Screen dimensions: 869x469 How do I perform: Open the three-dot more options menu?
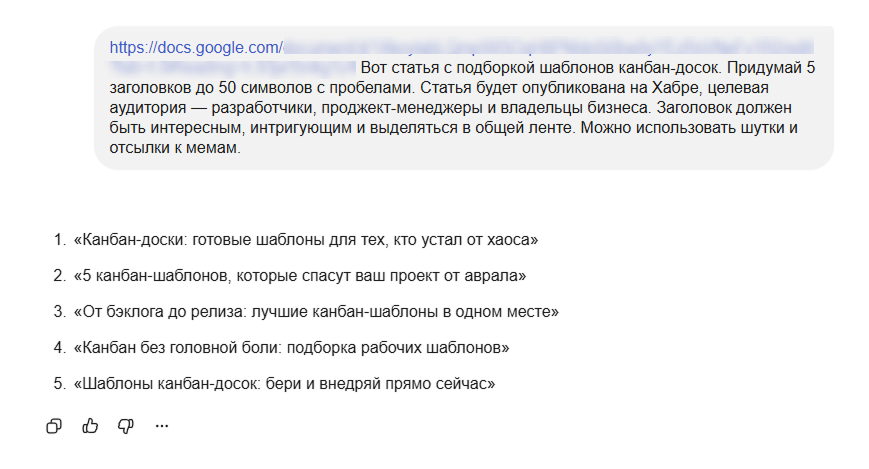click(x=162, y=426)
